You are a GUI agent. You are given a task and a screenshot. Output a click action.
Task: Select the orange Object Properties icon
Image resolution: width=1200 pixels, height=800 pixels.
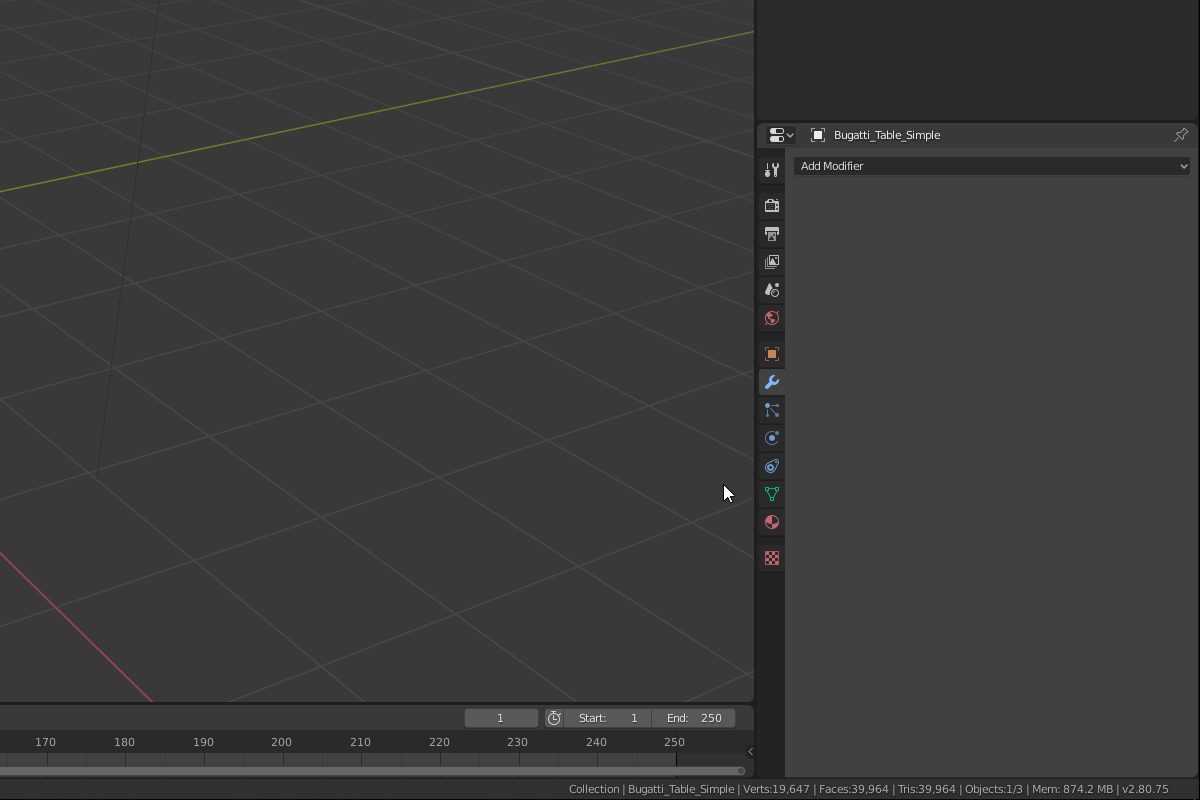pos(771,353)
